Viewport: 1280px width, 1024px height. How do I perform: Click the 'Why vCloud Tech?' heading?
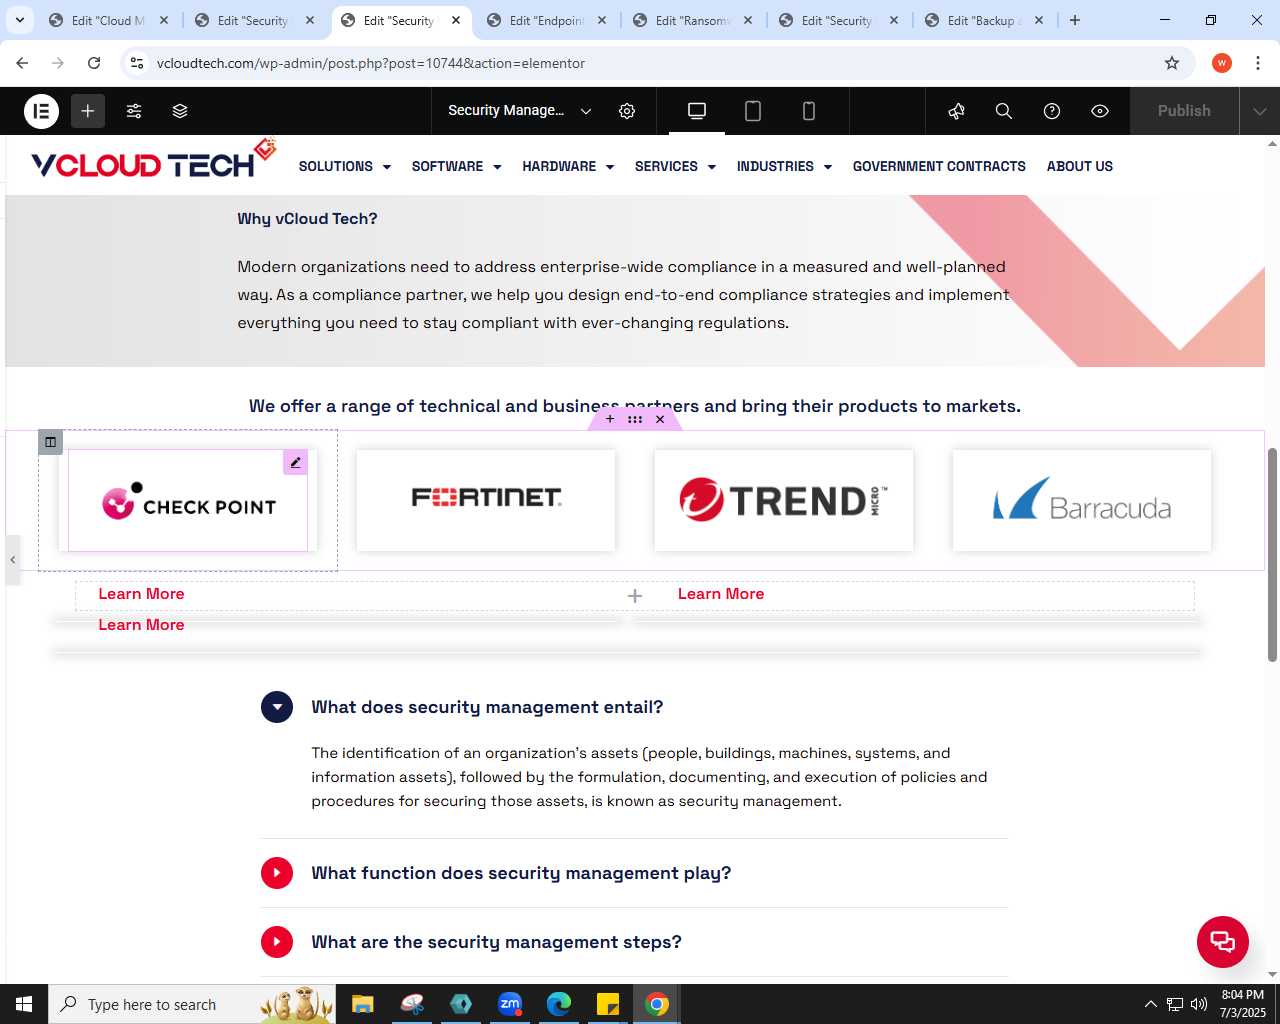(x=307, y=219)
